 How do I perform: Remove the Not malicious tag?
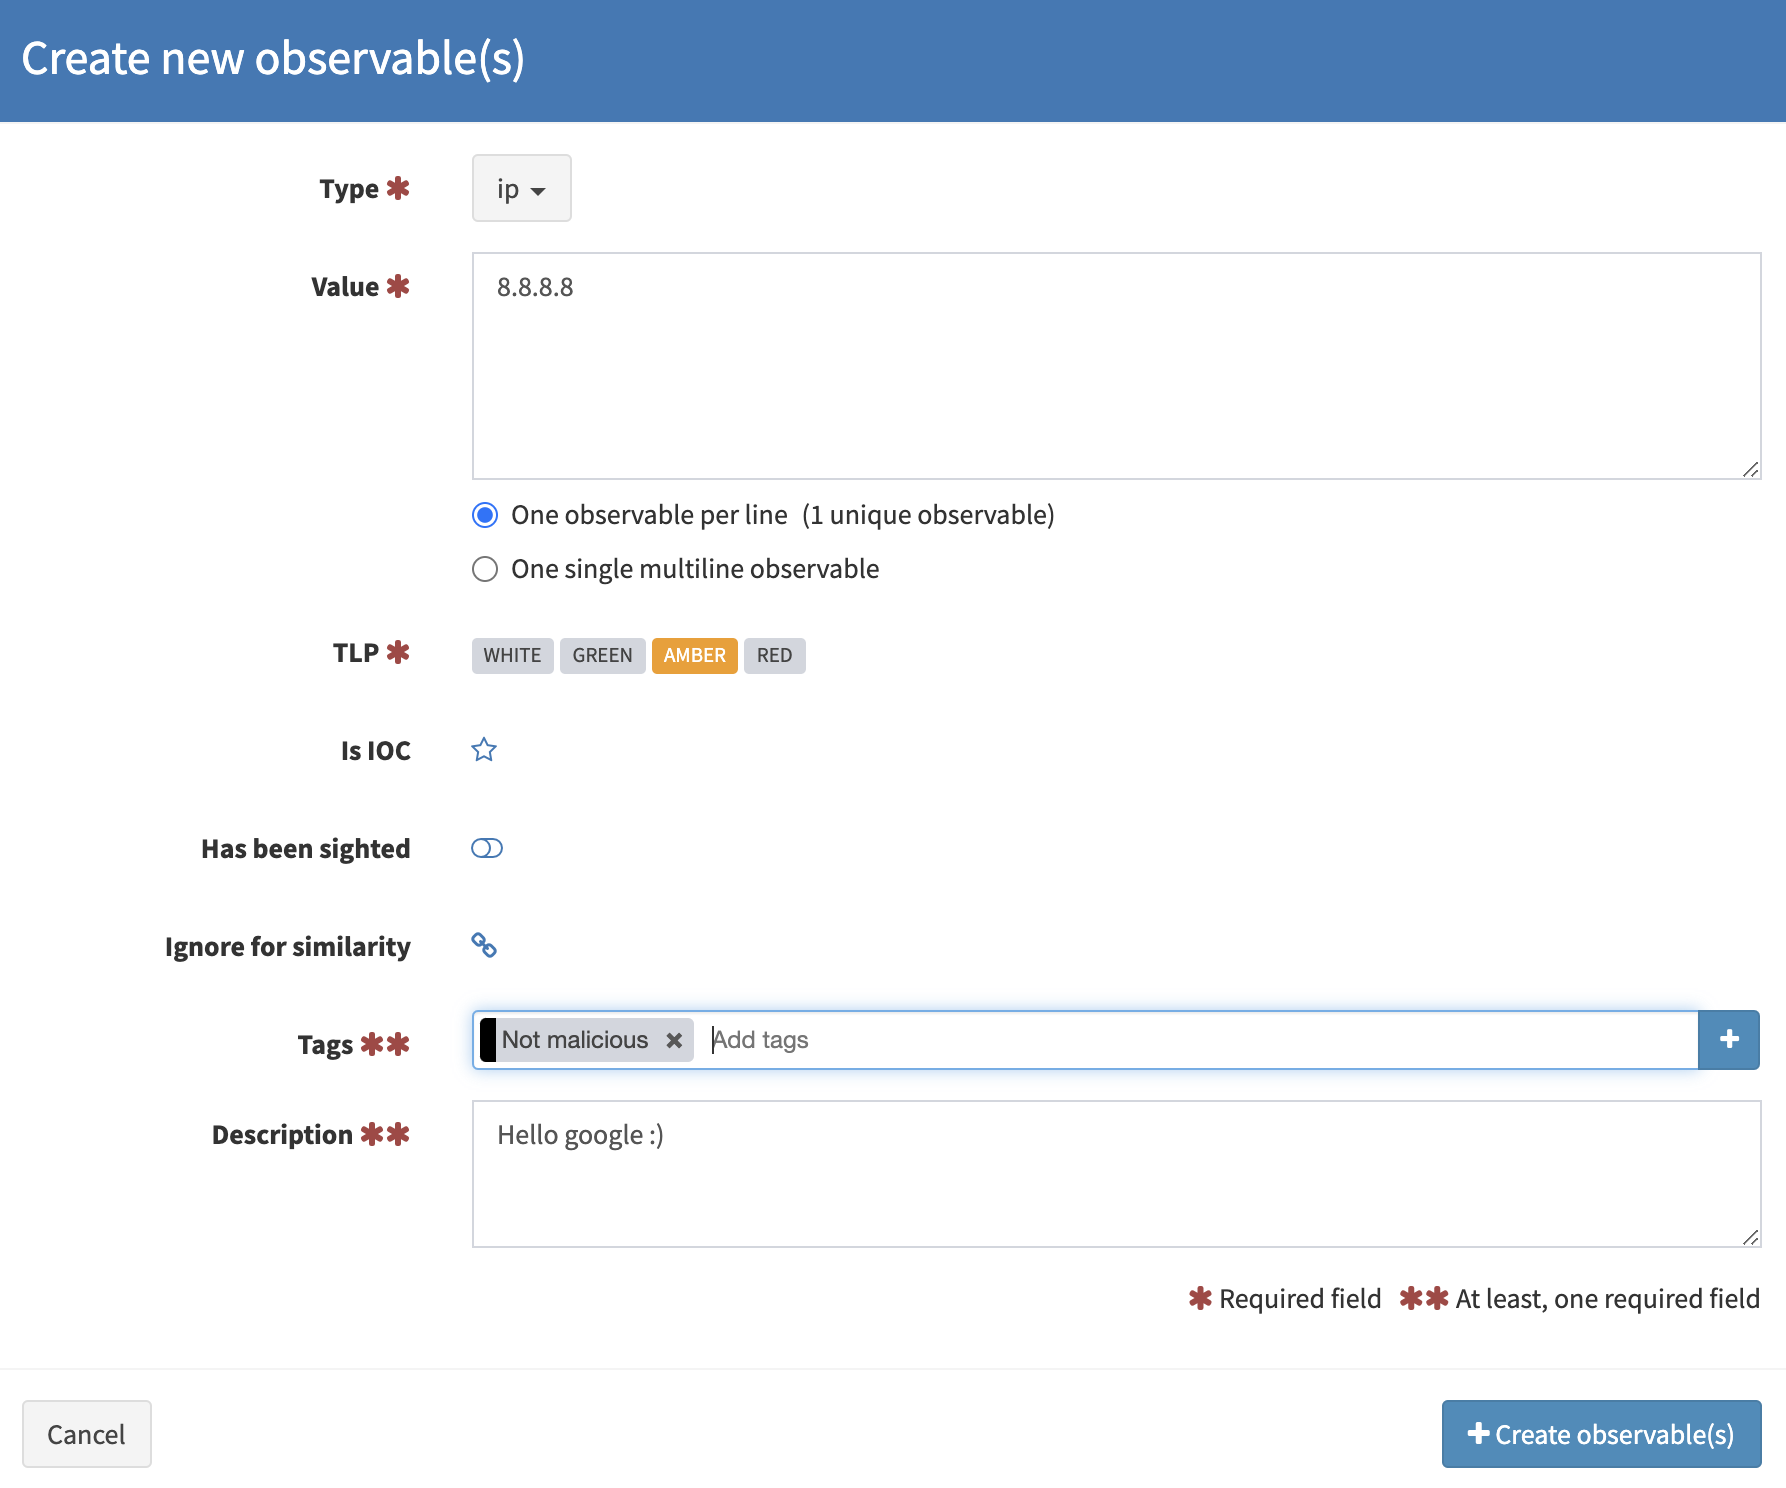674,1040
